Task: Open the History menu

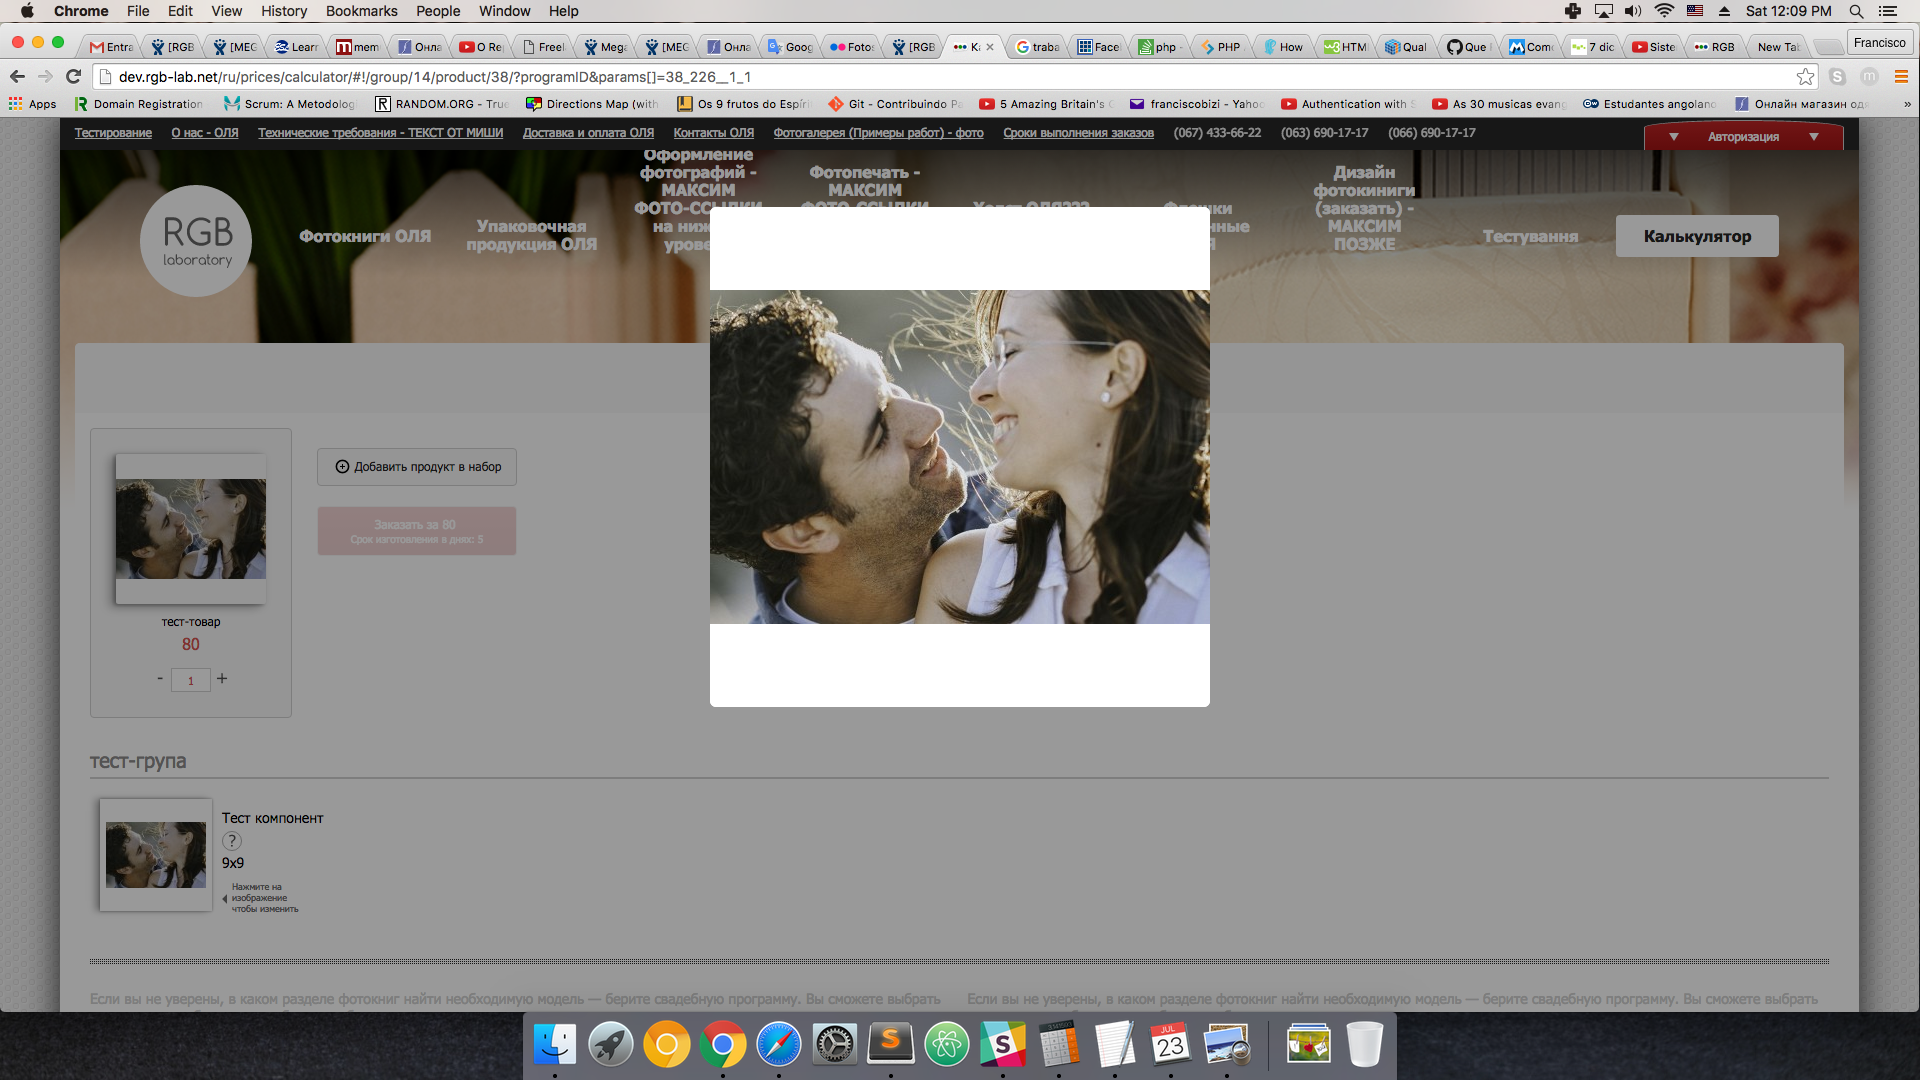Action: coord(284,11)
